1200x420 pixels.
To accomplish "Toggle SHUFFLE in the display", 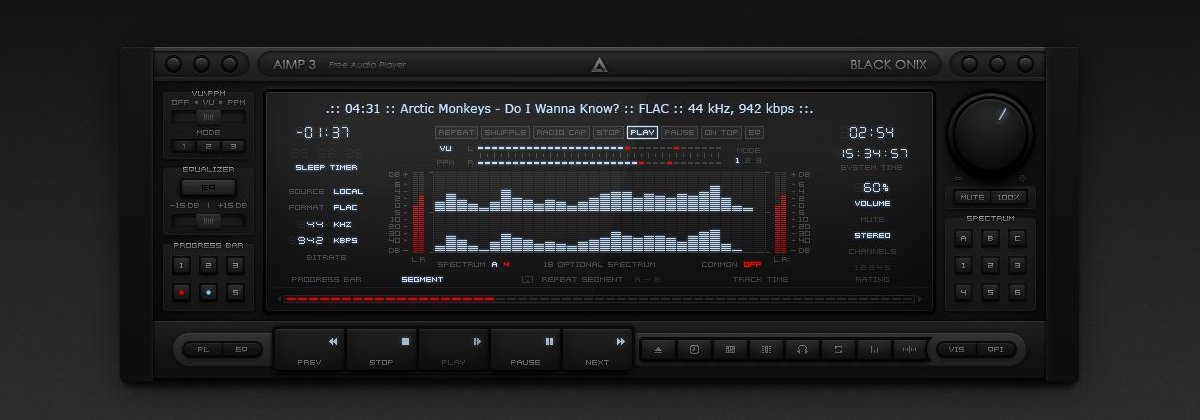I will coord(505,132).
